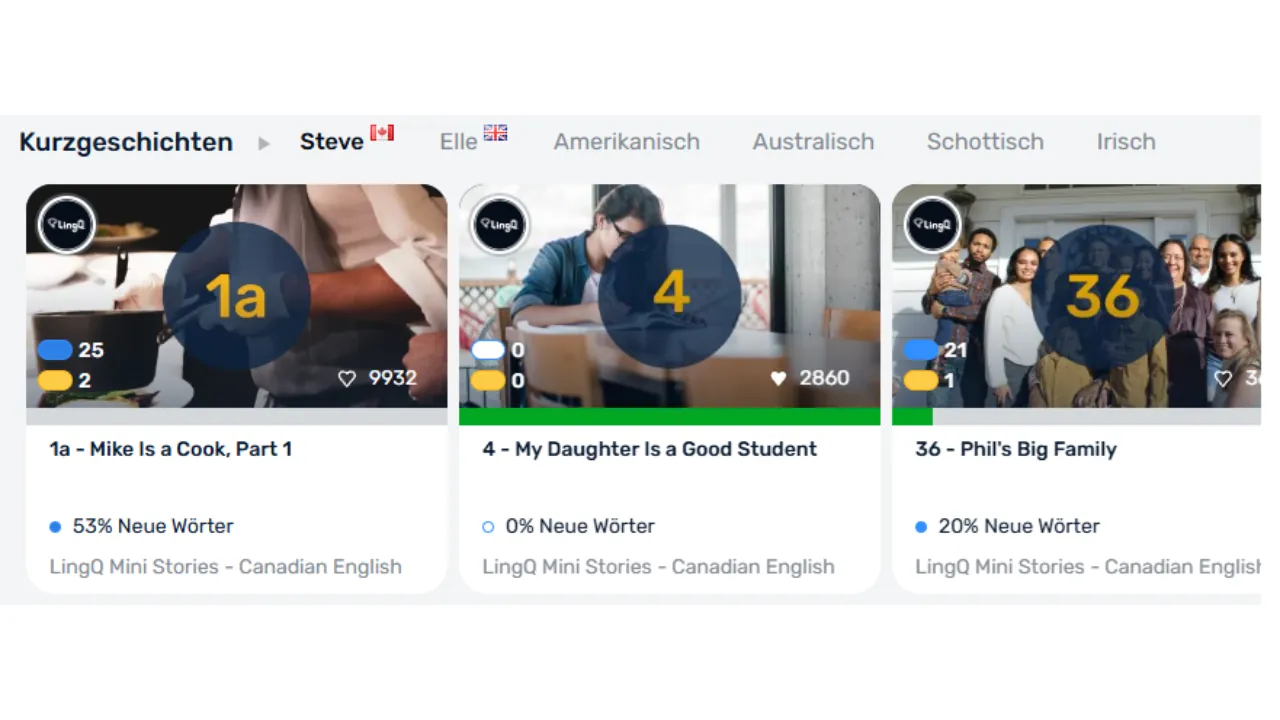1280x720 pixels.
Task: Like the lesson with 9932 hearts
Action: [x=347, y=378]
